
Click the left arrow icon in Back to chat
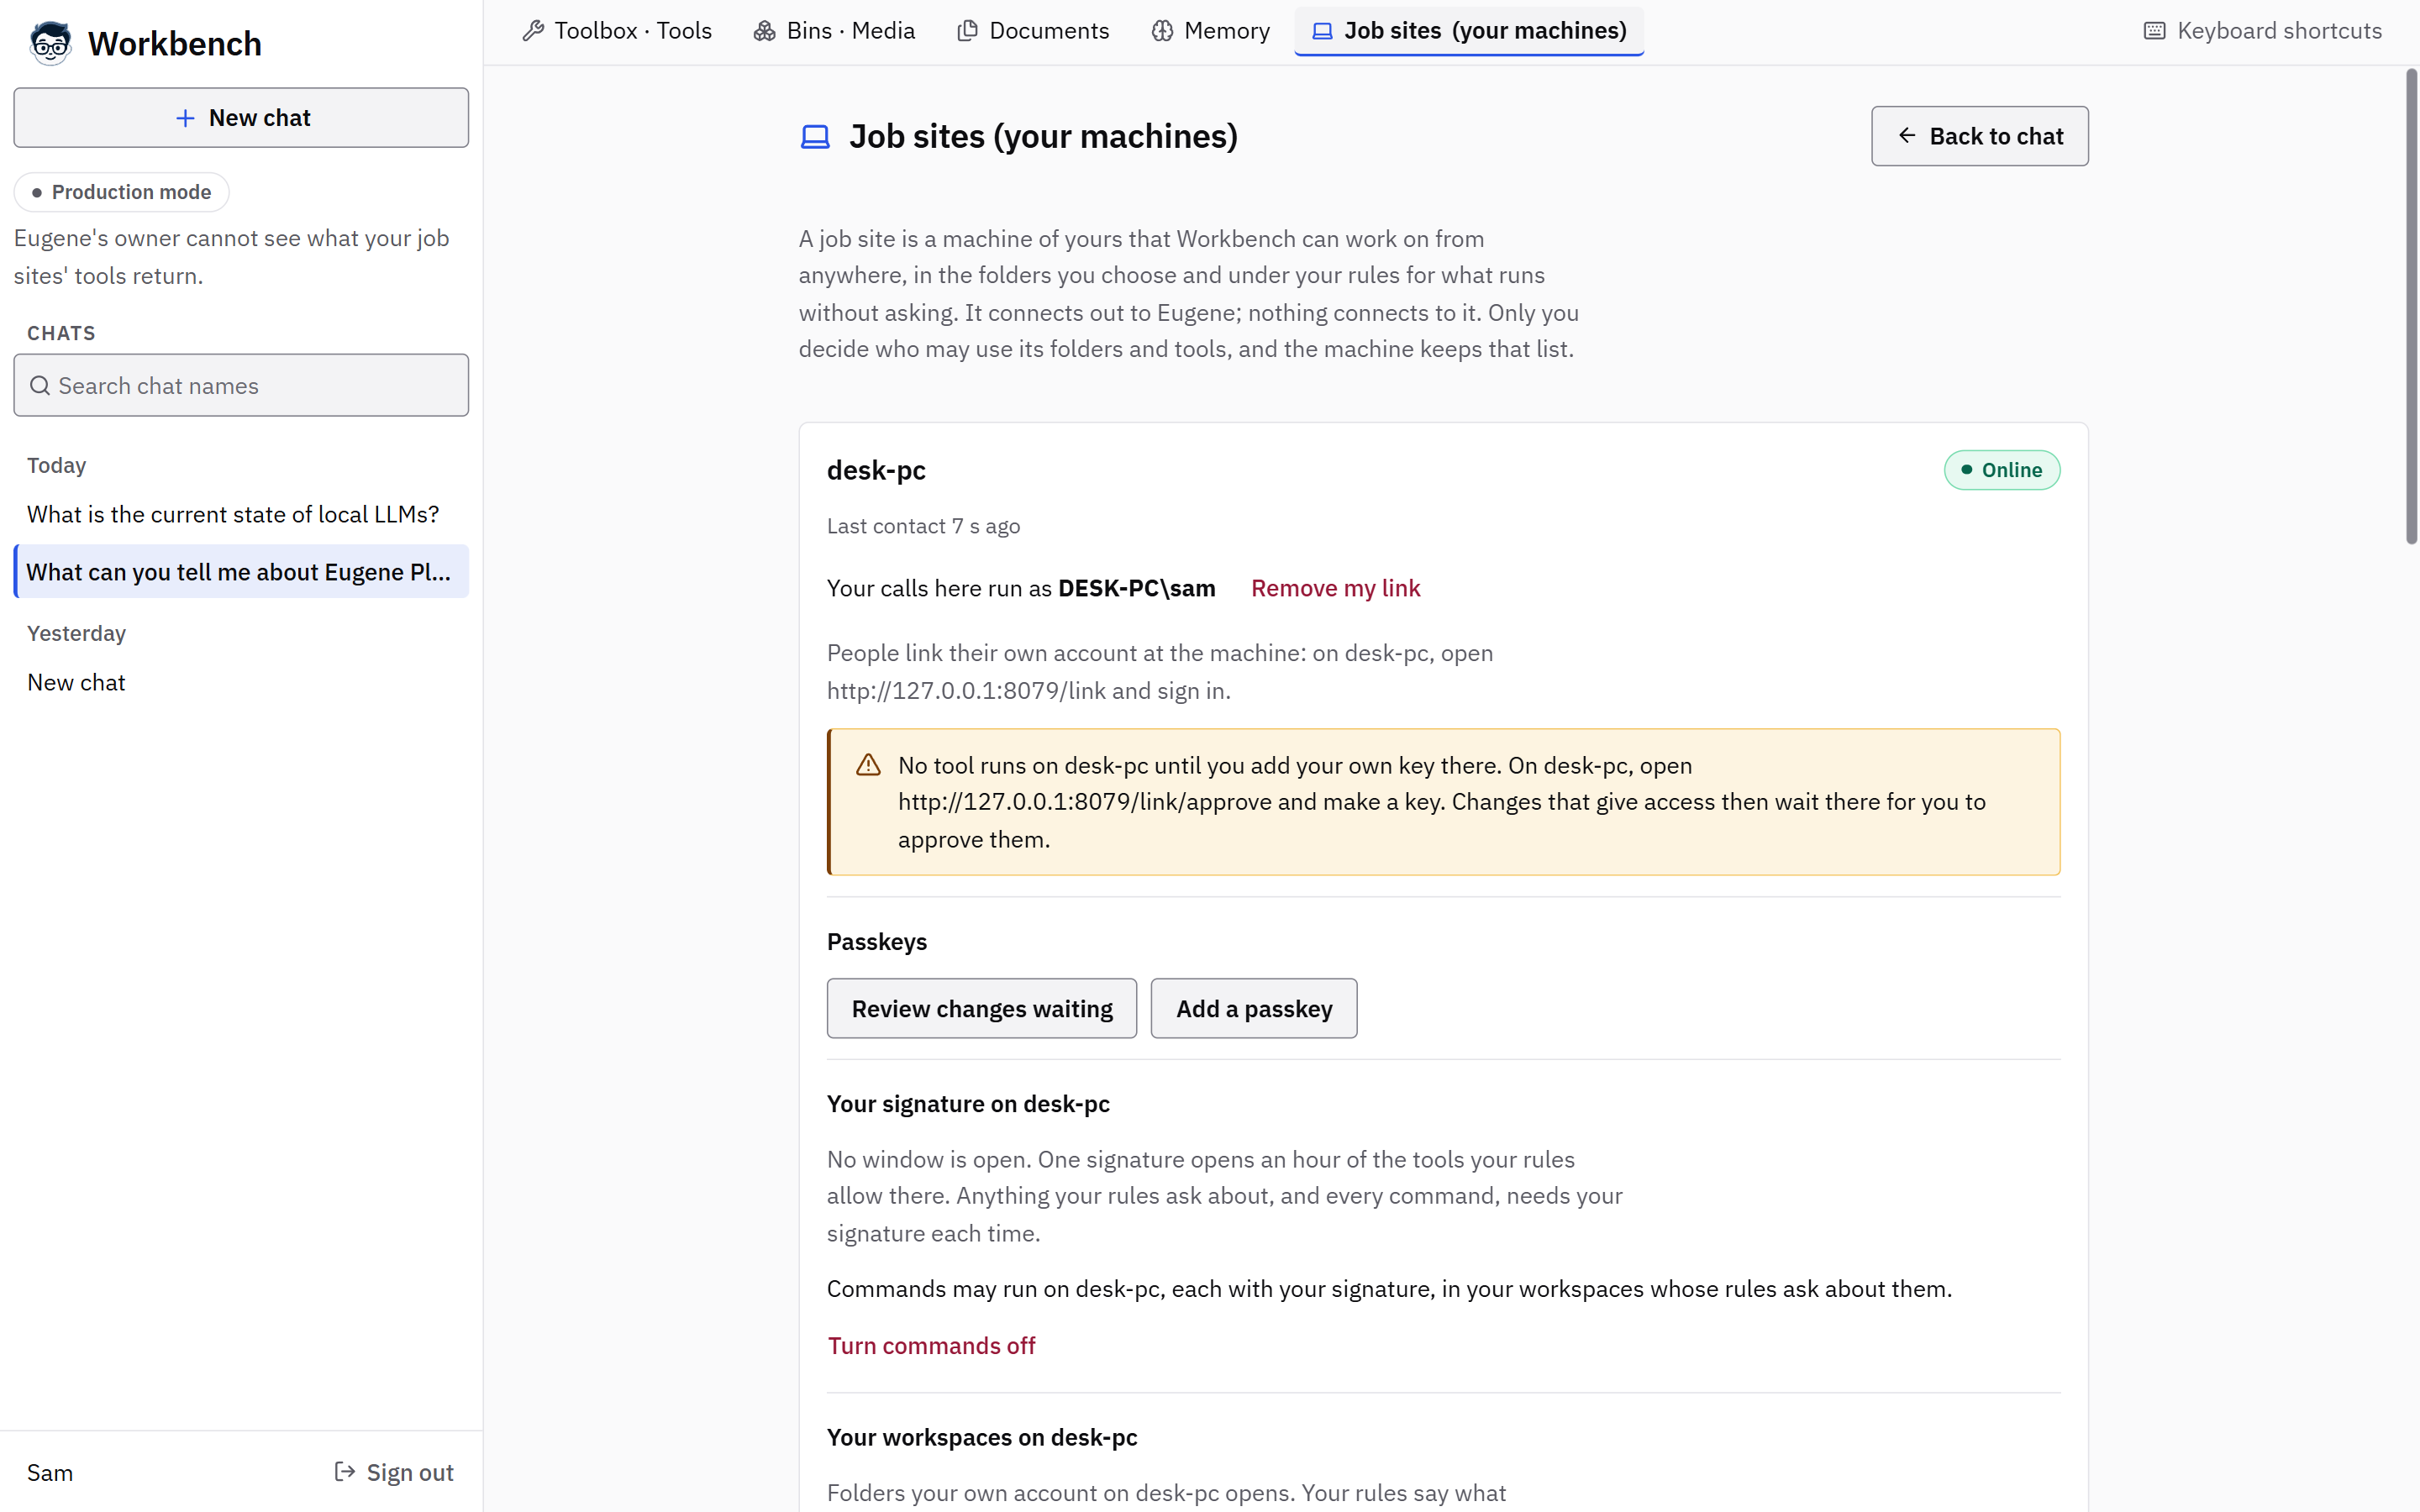[x=1907, y=135]
